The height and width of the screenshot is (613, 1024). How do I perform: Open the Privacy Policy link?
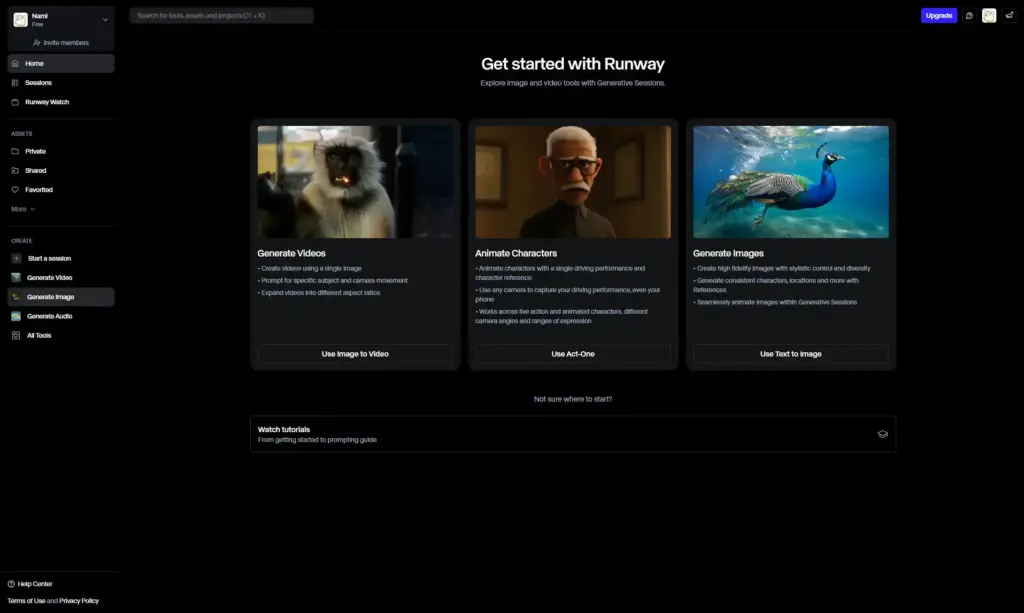coord(79,601)
